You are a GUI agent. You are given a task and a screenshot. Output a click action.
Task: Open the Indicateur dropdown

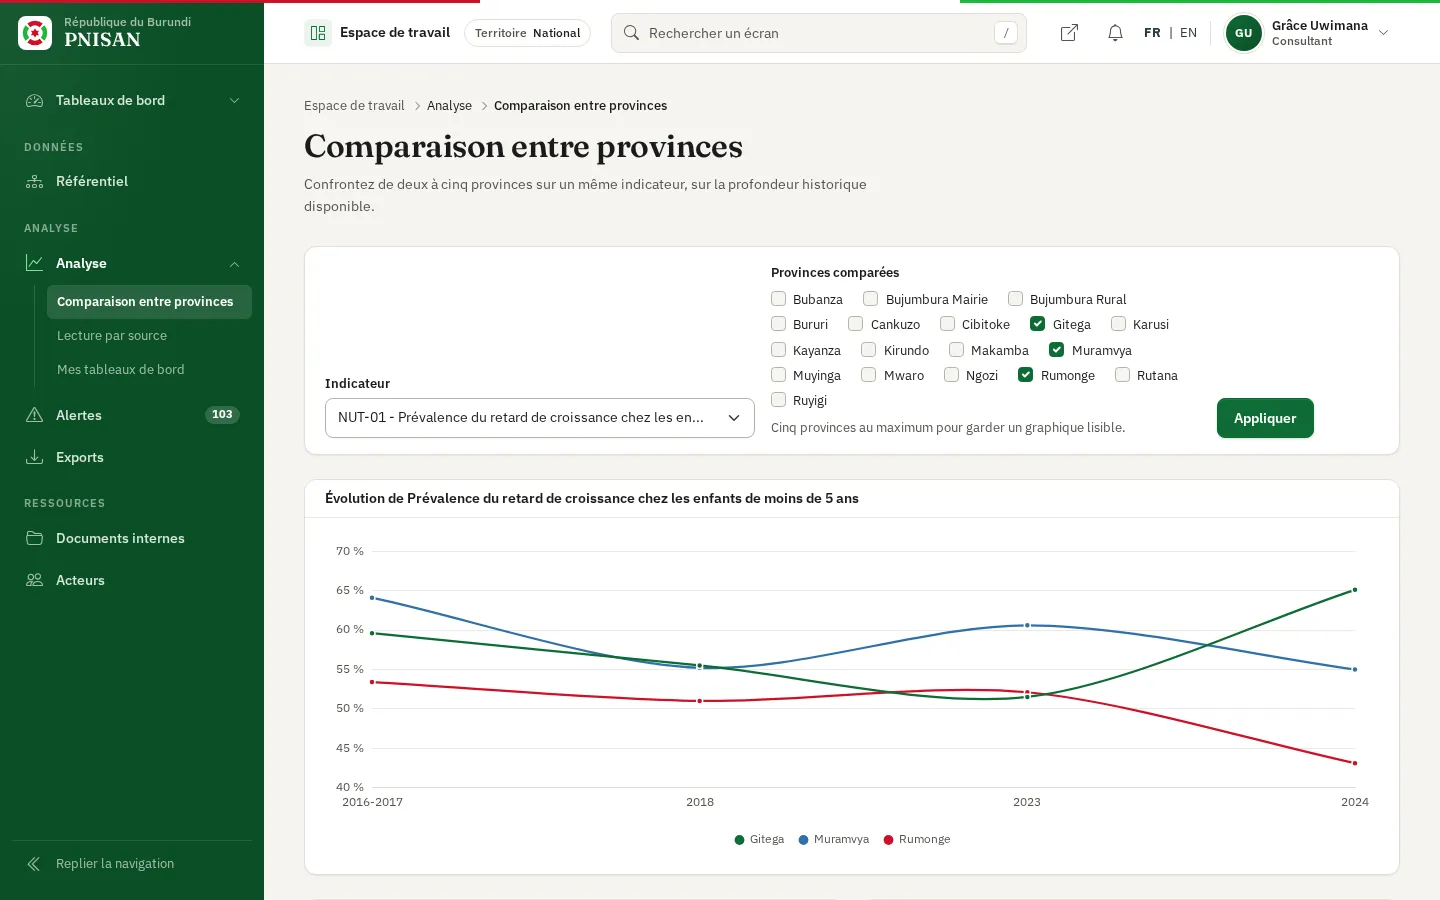pyautogui.click(x=540, y=418)
